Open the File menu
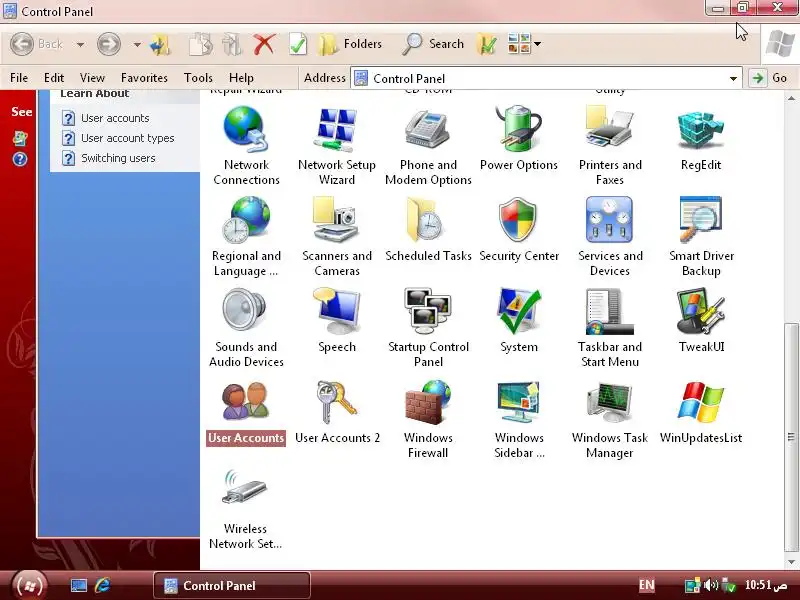This screenshot has width=800, height=600. pyautogui.click(x=19, y=78)
